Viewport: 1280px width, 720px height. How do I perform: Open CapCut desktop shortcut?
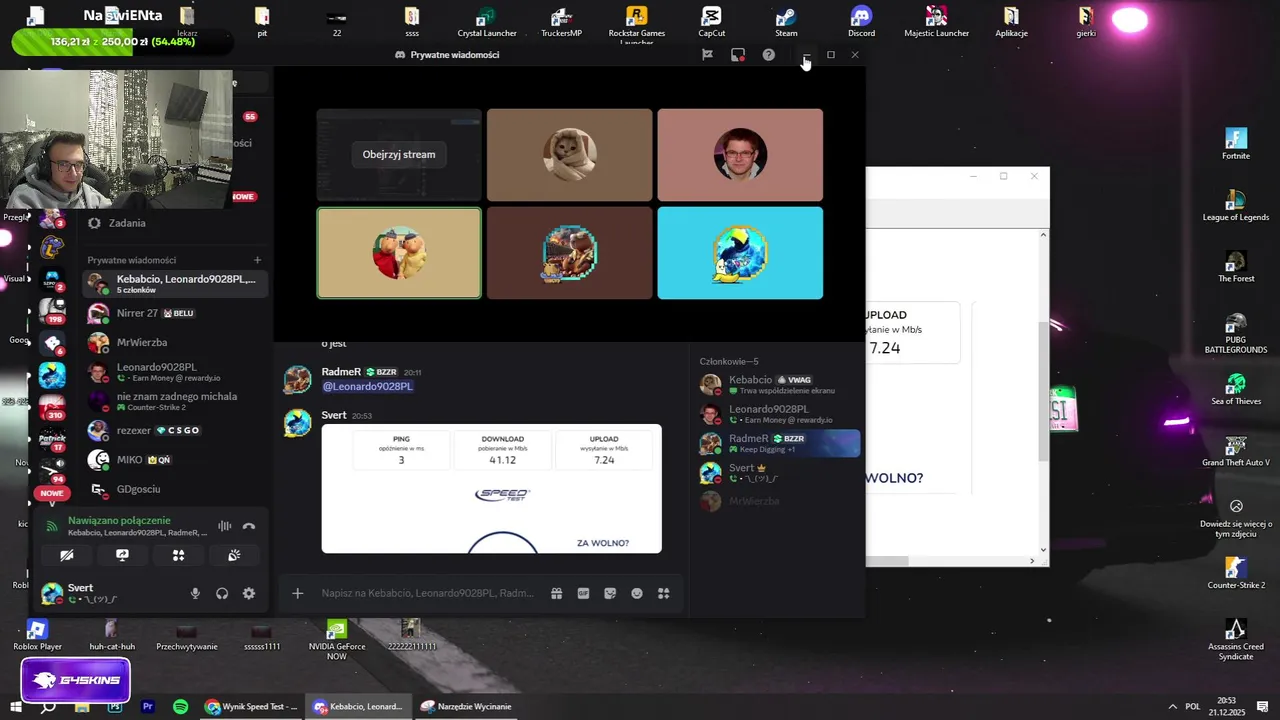pyautogui.click(x=711, y=21)
